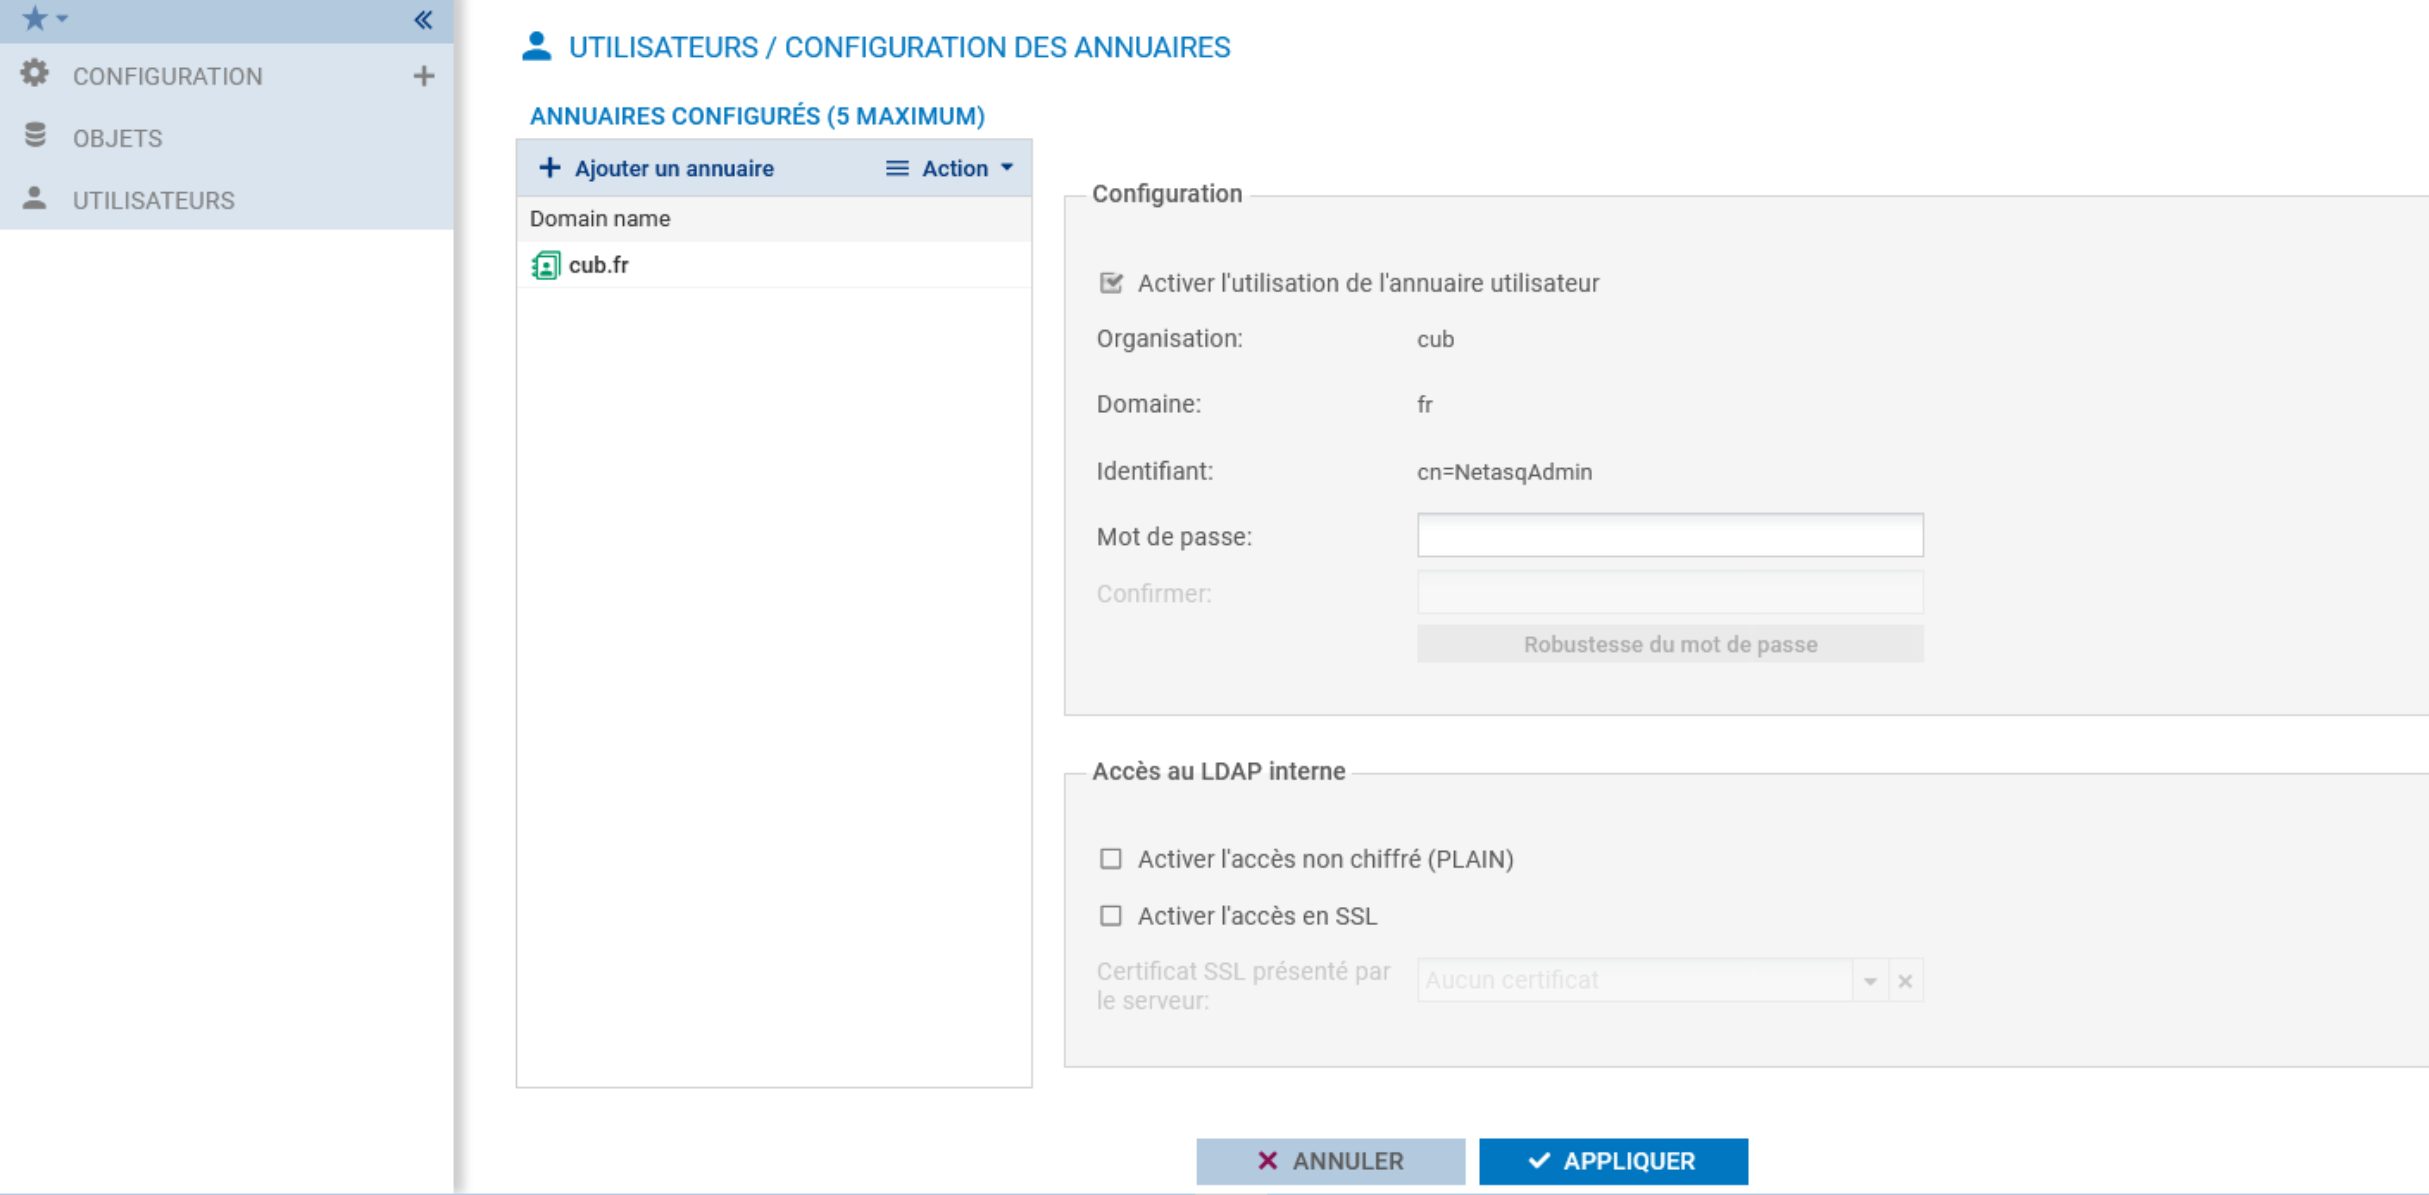2429x1195 pixels.
Task: Enable Activer l'accès non chiffré (PLAIN)
Action: [1111, 859]
